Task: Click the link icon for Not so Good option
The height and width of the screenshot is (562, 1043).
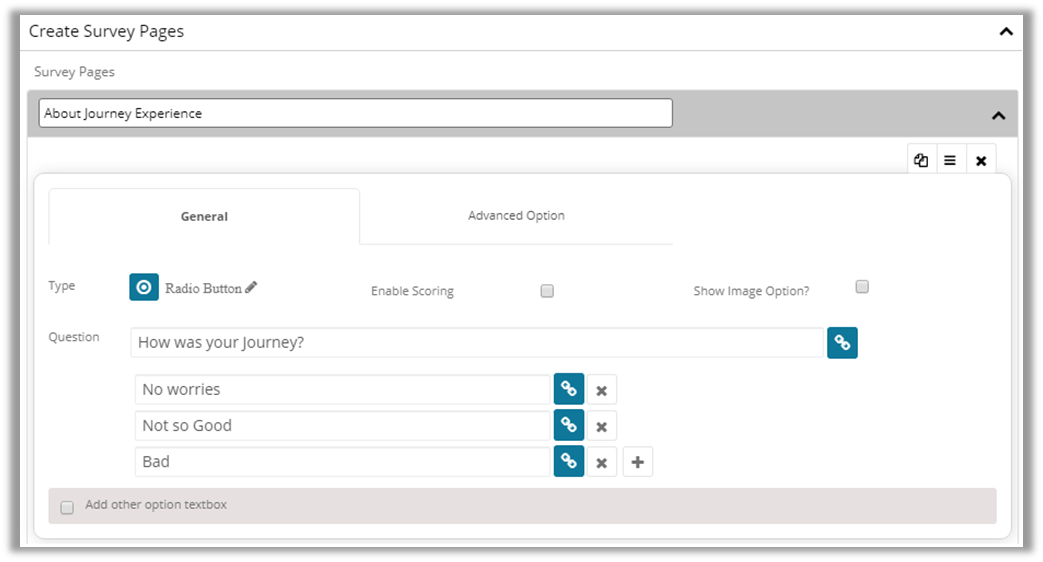Action: (x=569, y=426)
